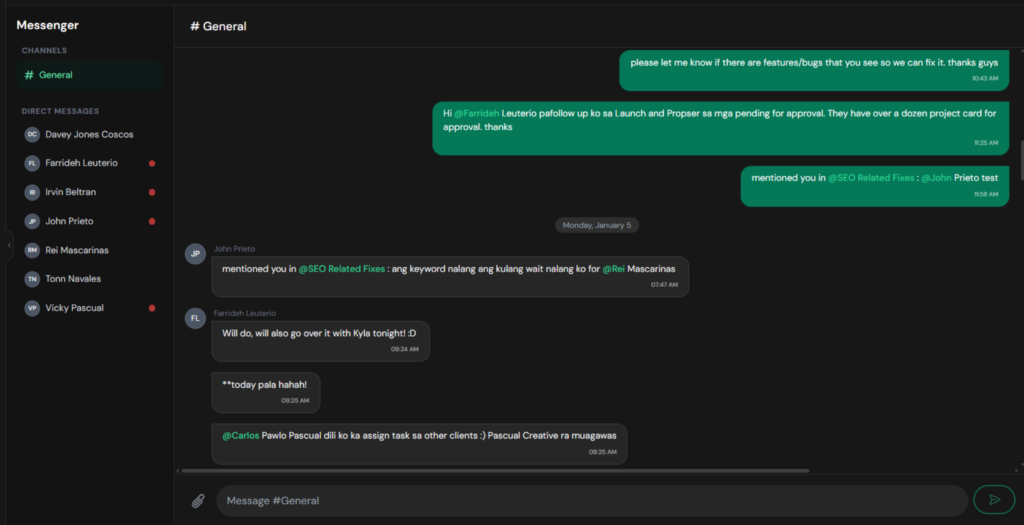This screenshot has height=525, width=1024.
Task: Collapse the sidebar using left edge arrow
Action: click(9, 245)
